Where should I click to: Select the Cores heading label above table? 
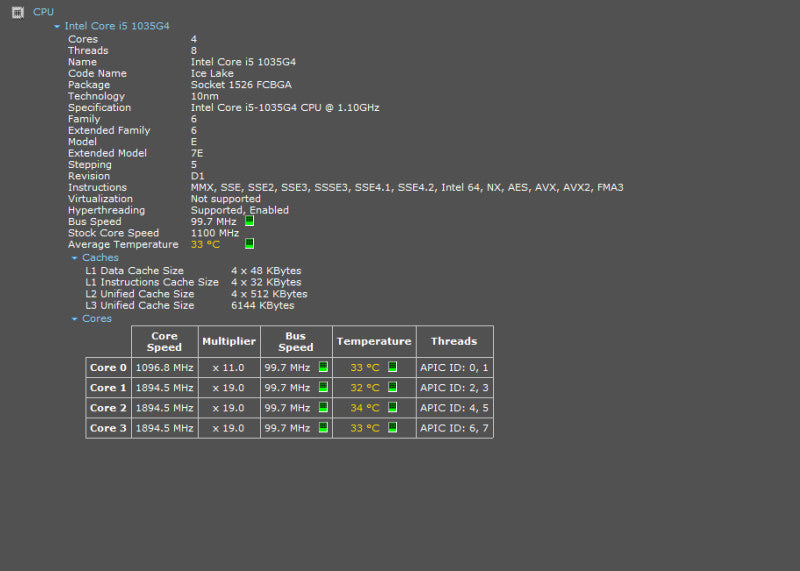pos(97,318)
